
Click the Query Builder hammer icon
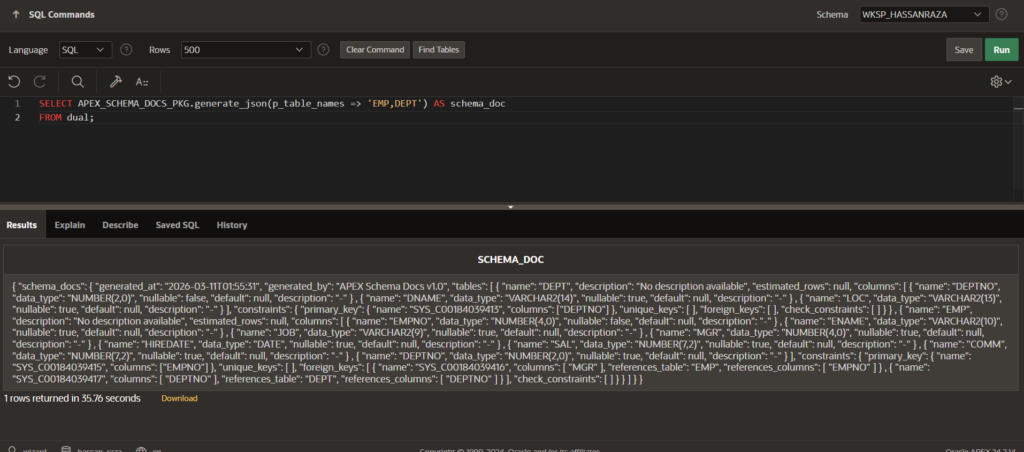(115, 81)
